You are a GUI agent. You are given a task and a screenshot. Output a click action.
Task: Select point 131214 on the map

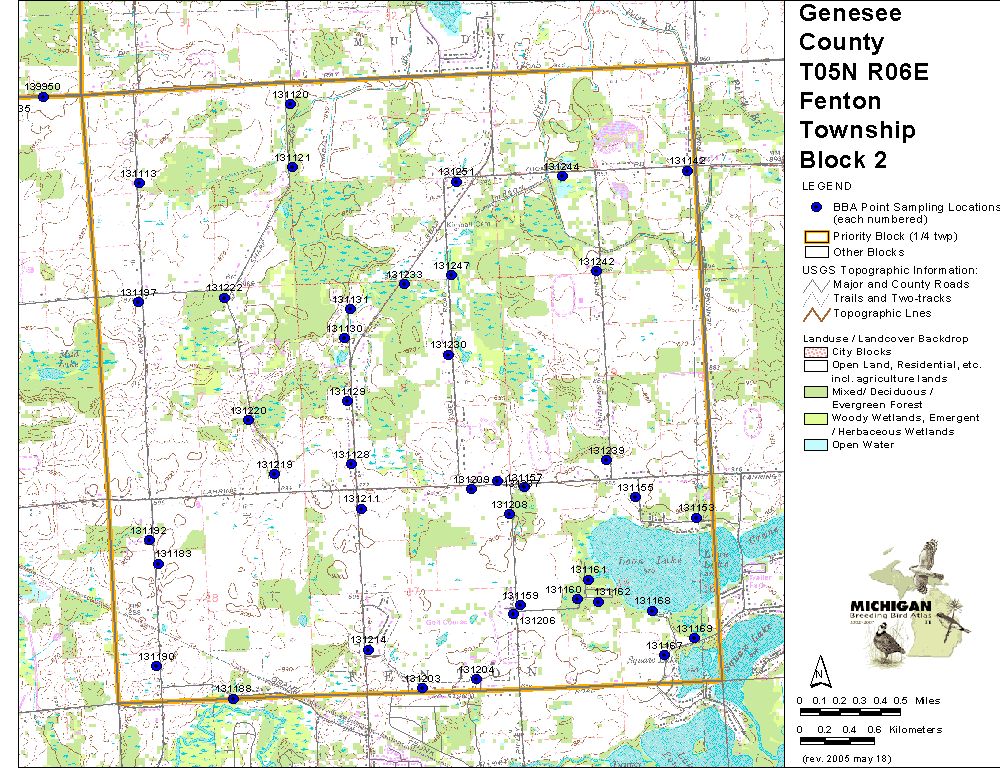pos(368,650)
